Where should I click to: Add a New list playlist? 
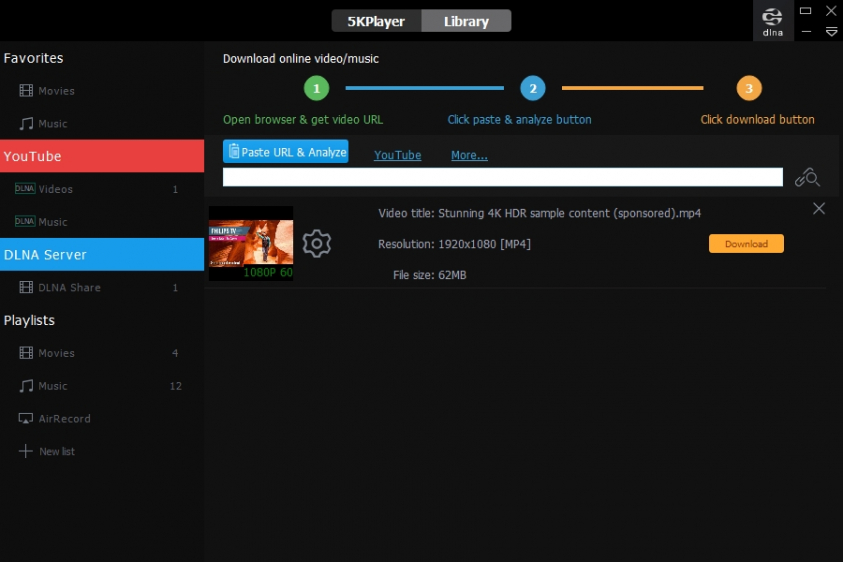click(56, 452)
